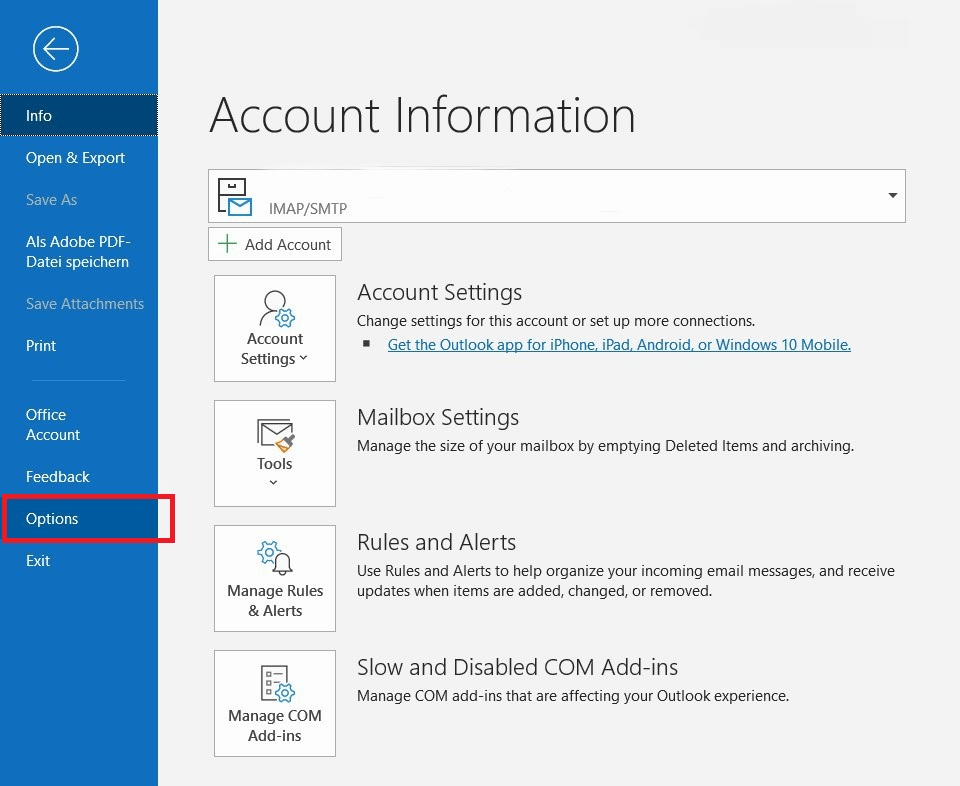Image resolution: width=960 pixels, height=786 pixels.
Task: Open the account selector dropdown arrow
Action: click(x=893, y=195)
